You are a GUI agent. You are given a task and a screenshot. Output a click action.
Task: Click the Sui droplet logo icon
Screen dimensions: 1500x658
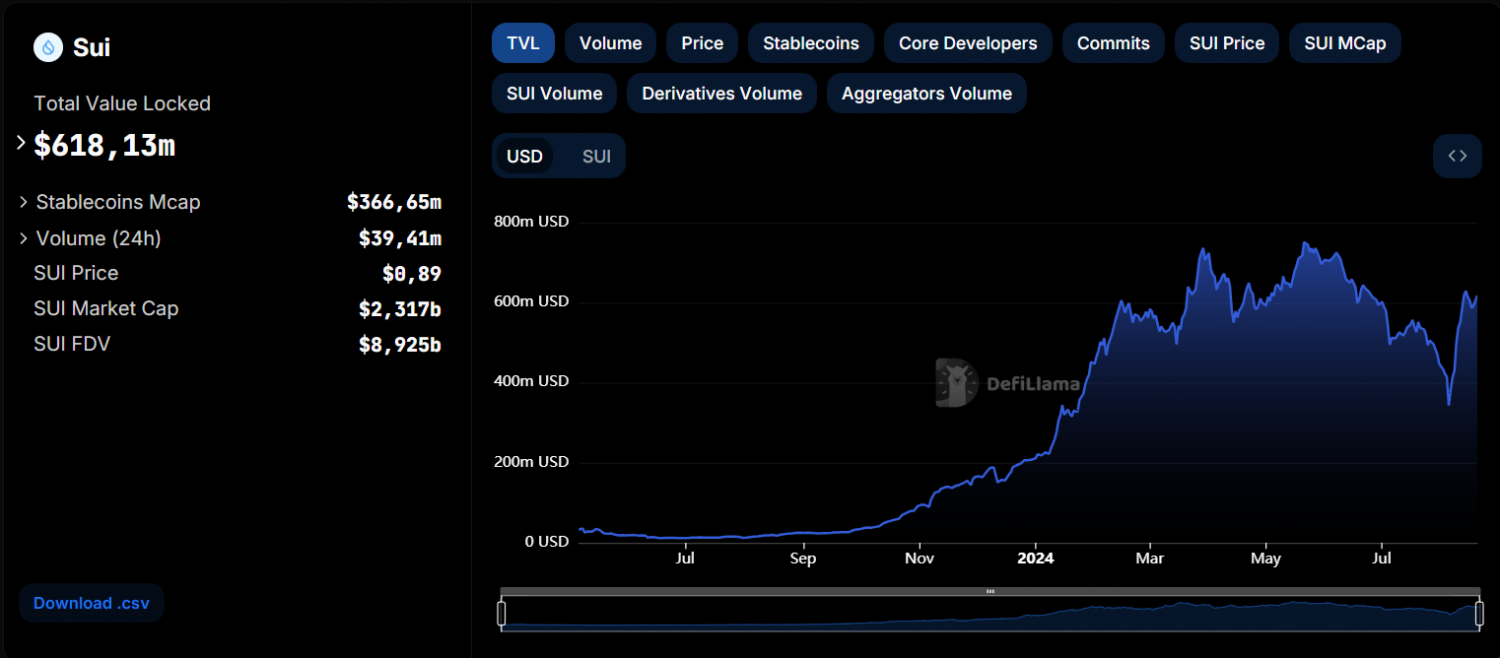coord(48,47)
